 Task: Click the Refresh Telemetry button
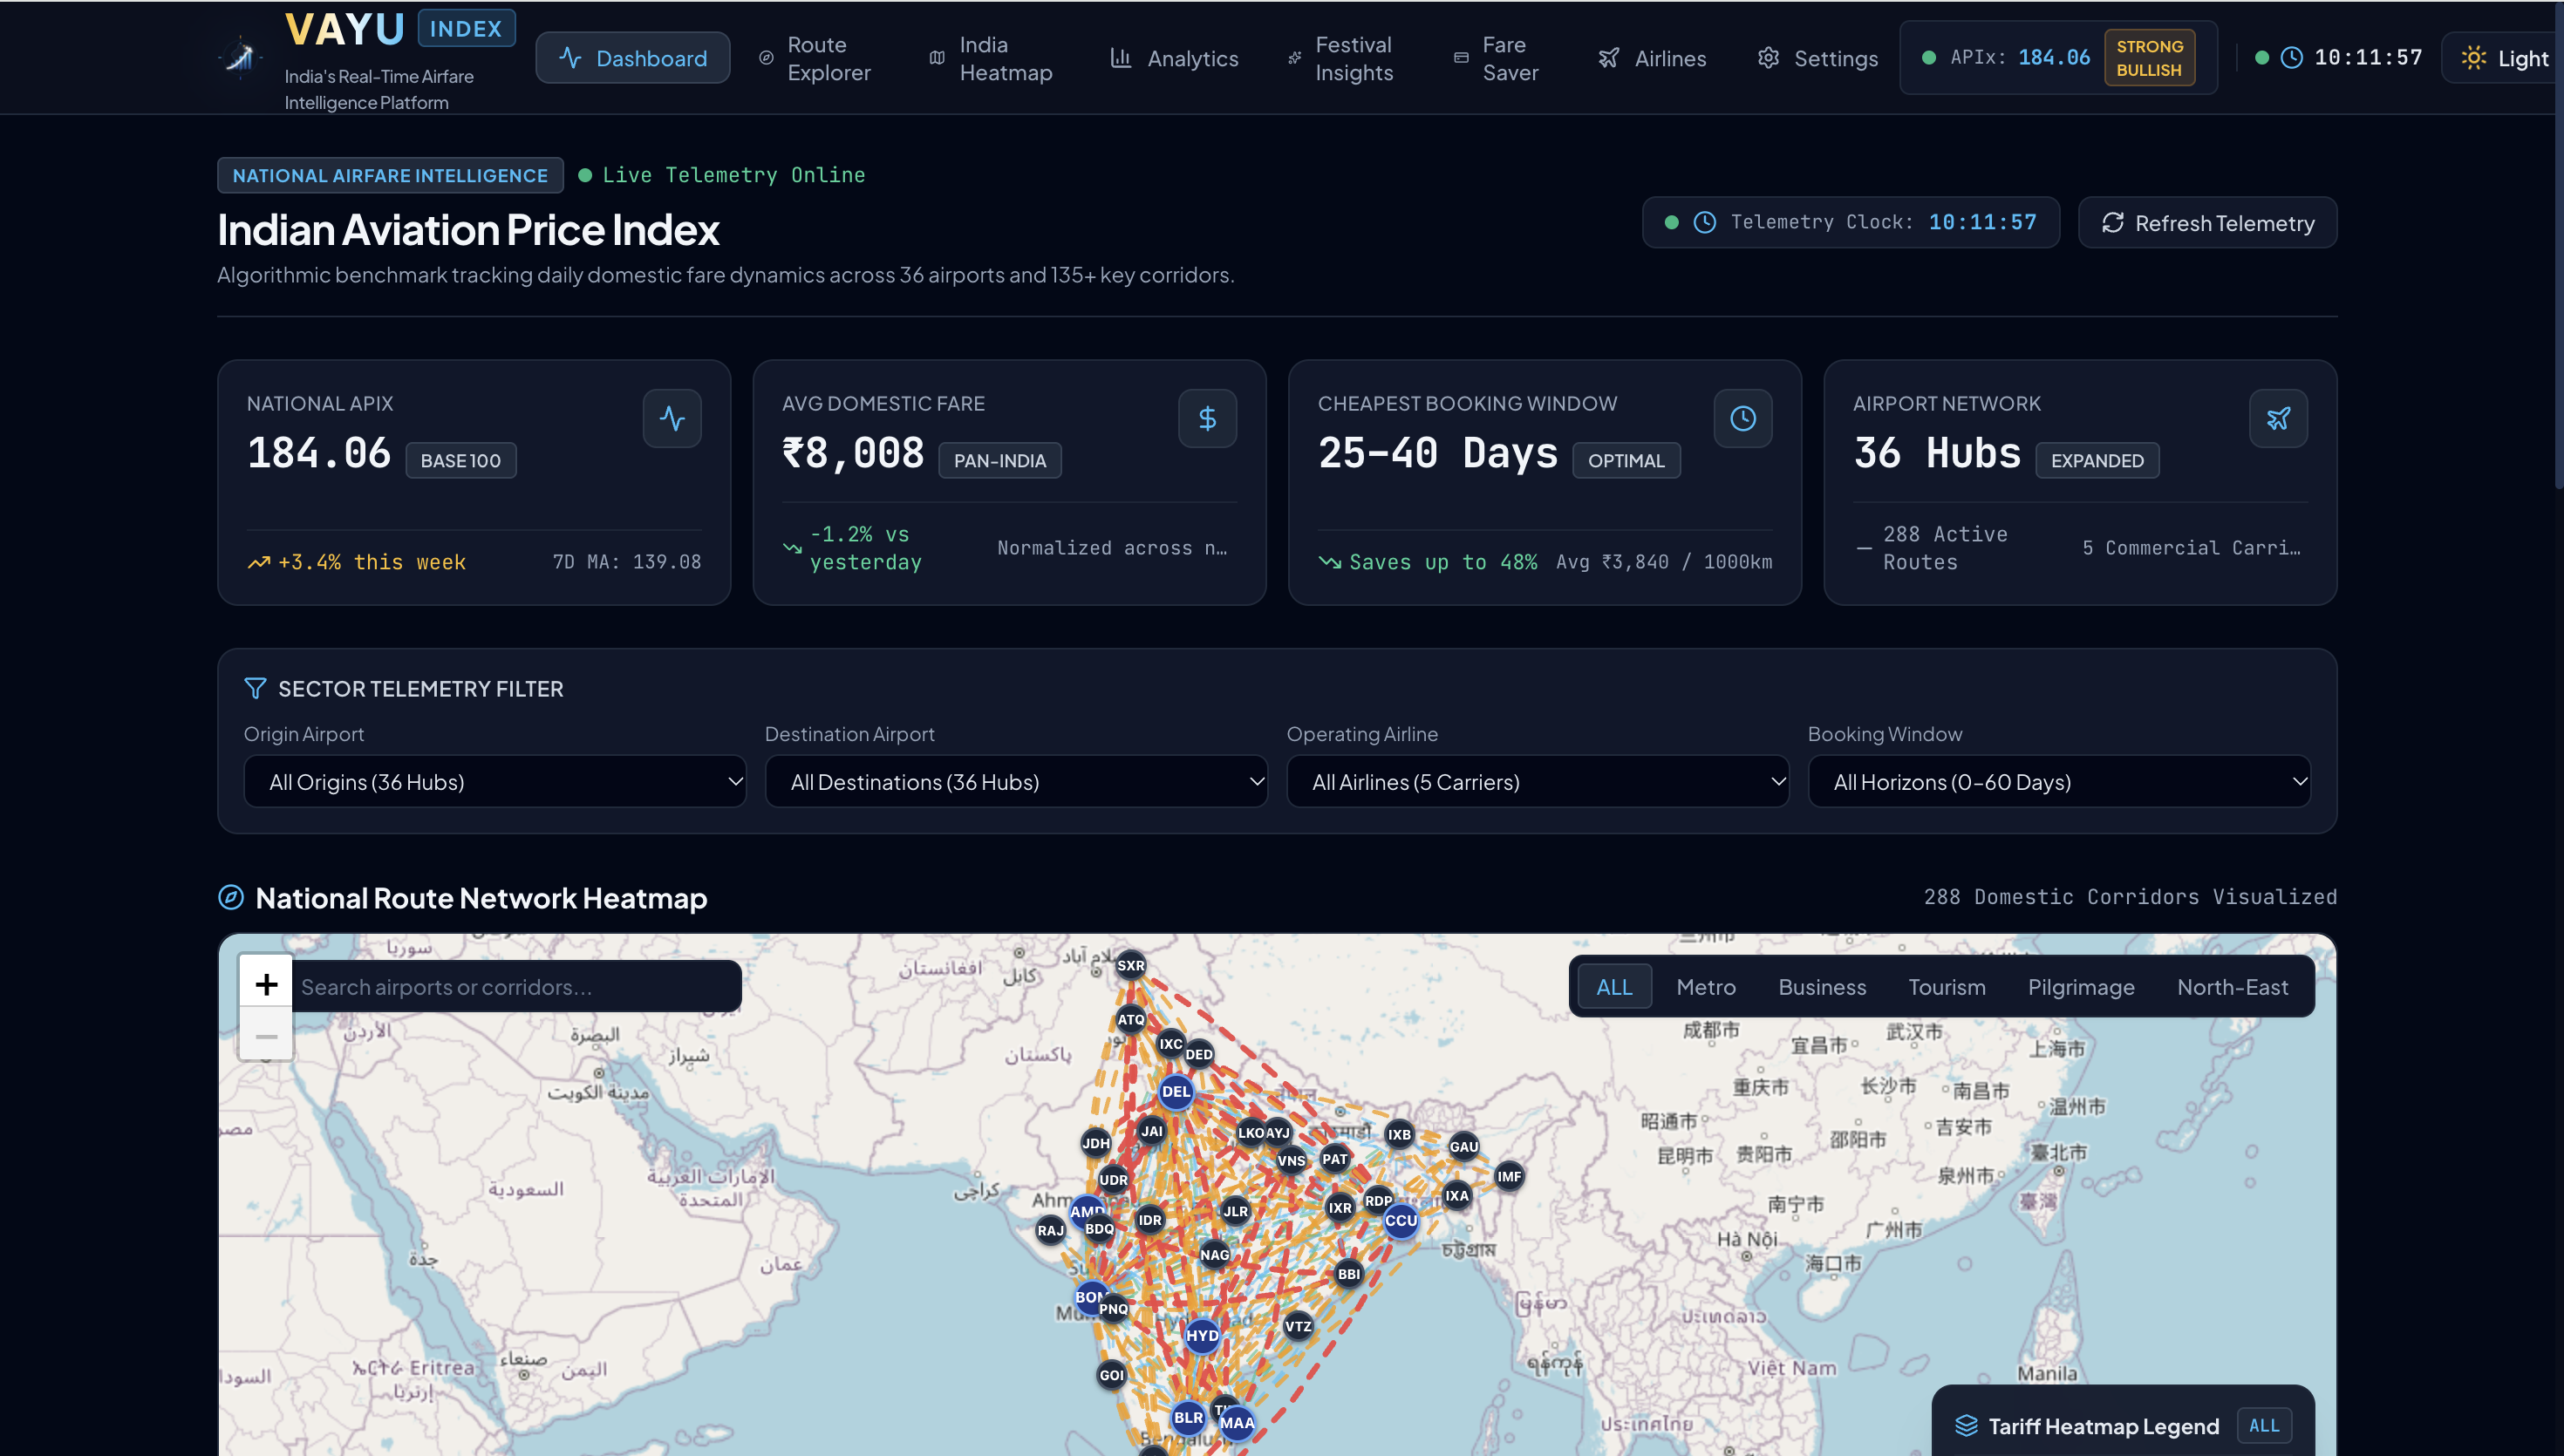[2207, 222]
